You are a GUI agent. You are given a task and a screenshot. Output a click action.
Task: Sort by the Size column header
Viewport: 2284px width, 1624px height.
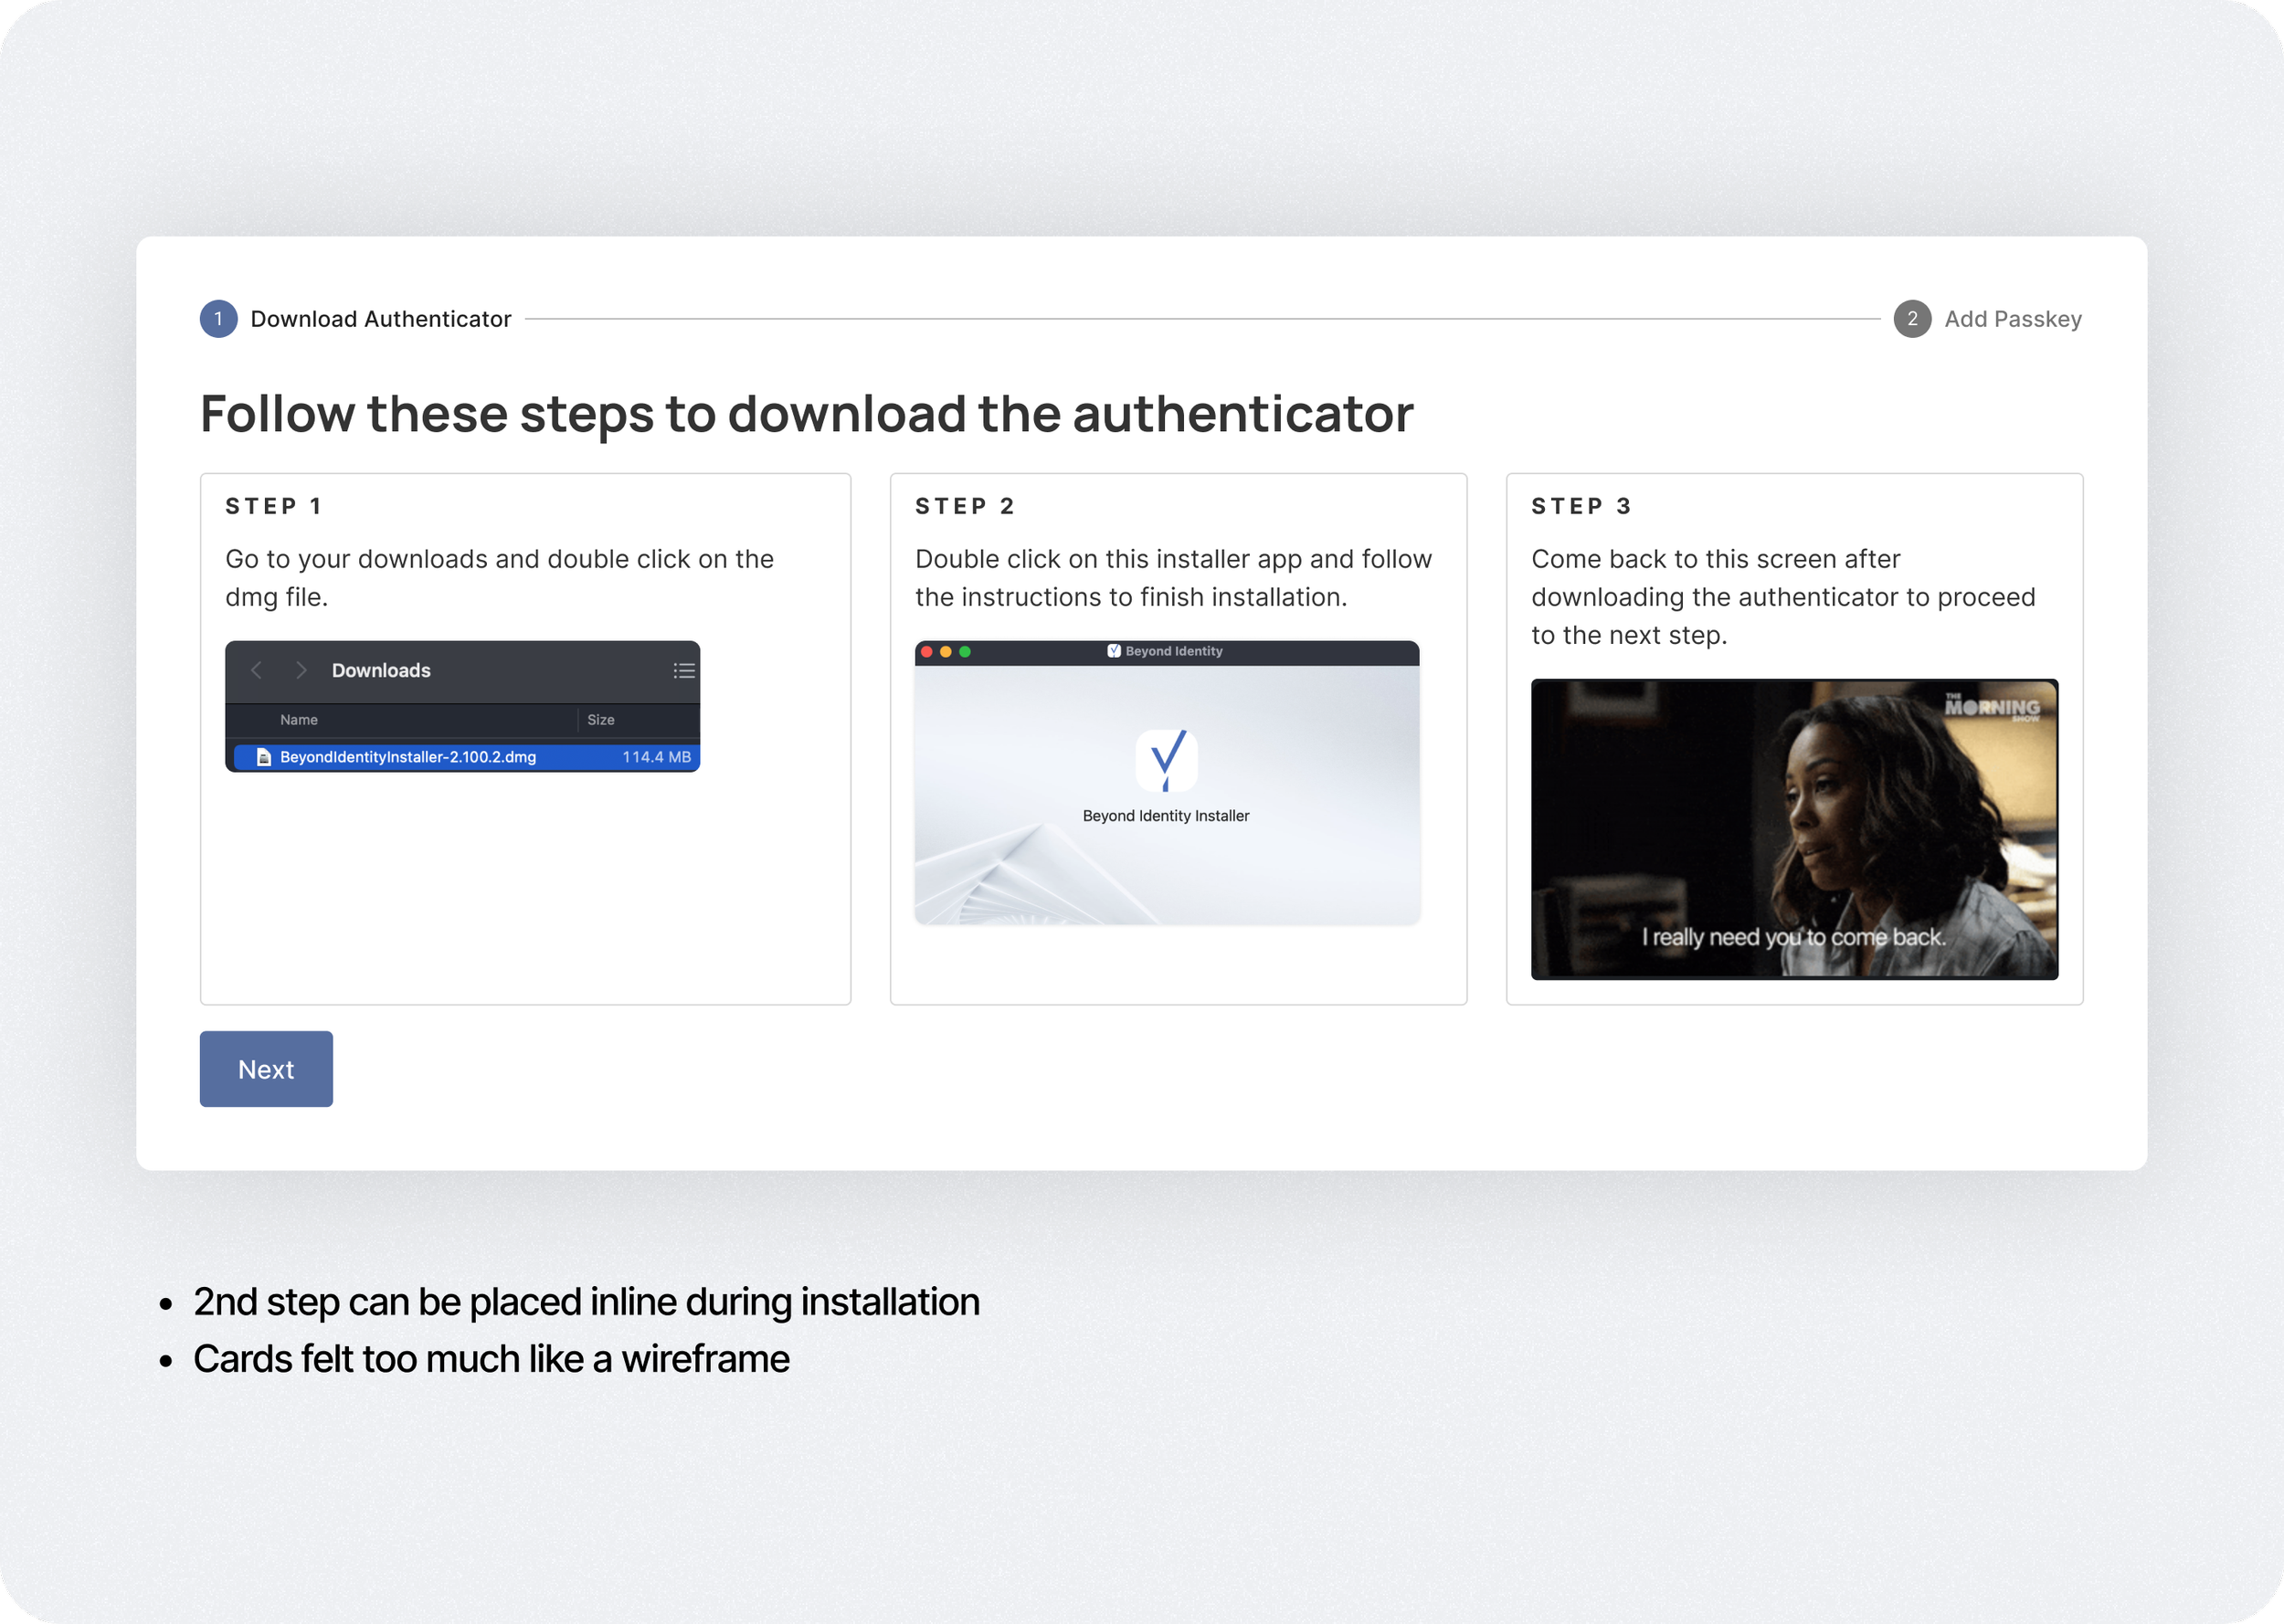click(600, 720)
